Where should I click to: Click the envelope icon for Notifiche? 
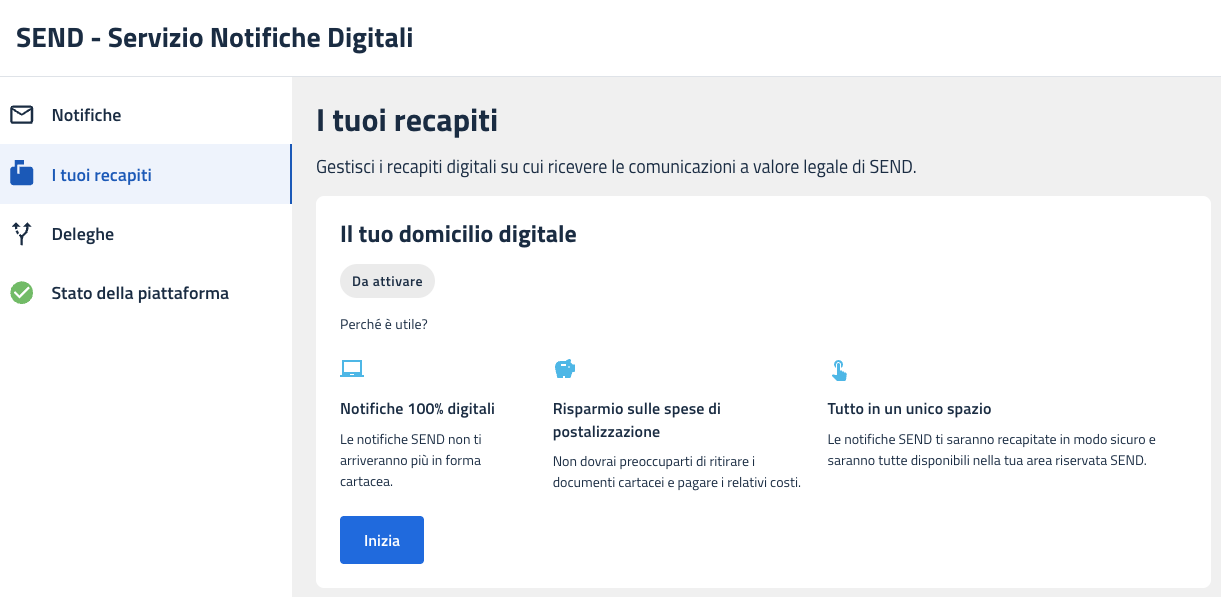click(22, 115)
